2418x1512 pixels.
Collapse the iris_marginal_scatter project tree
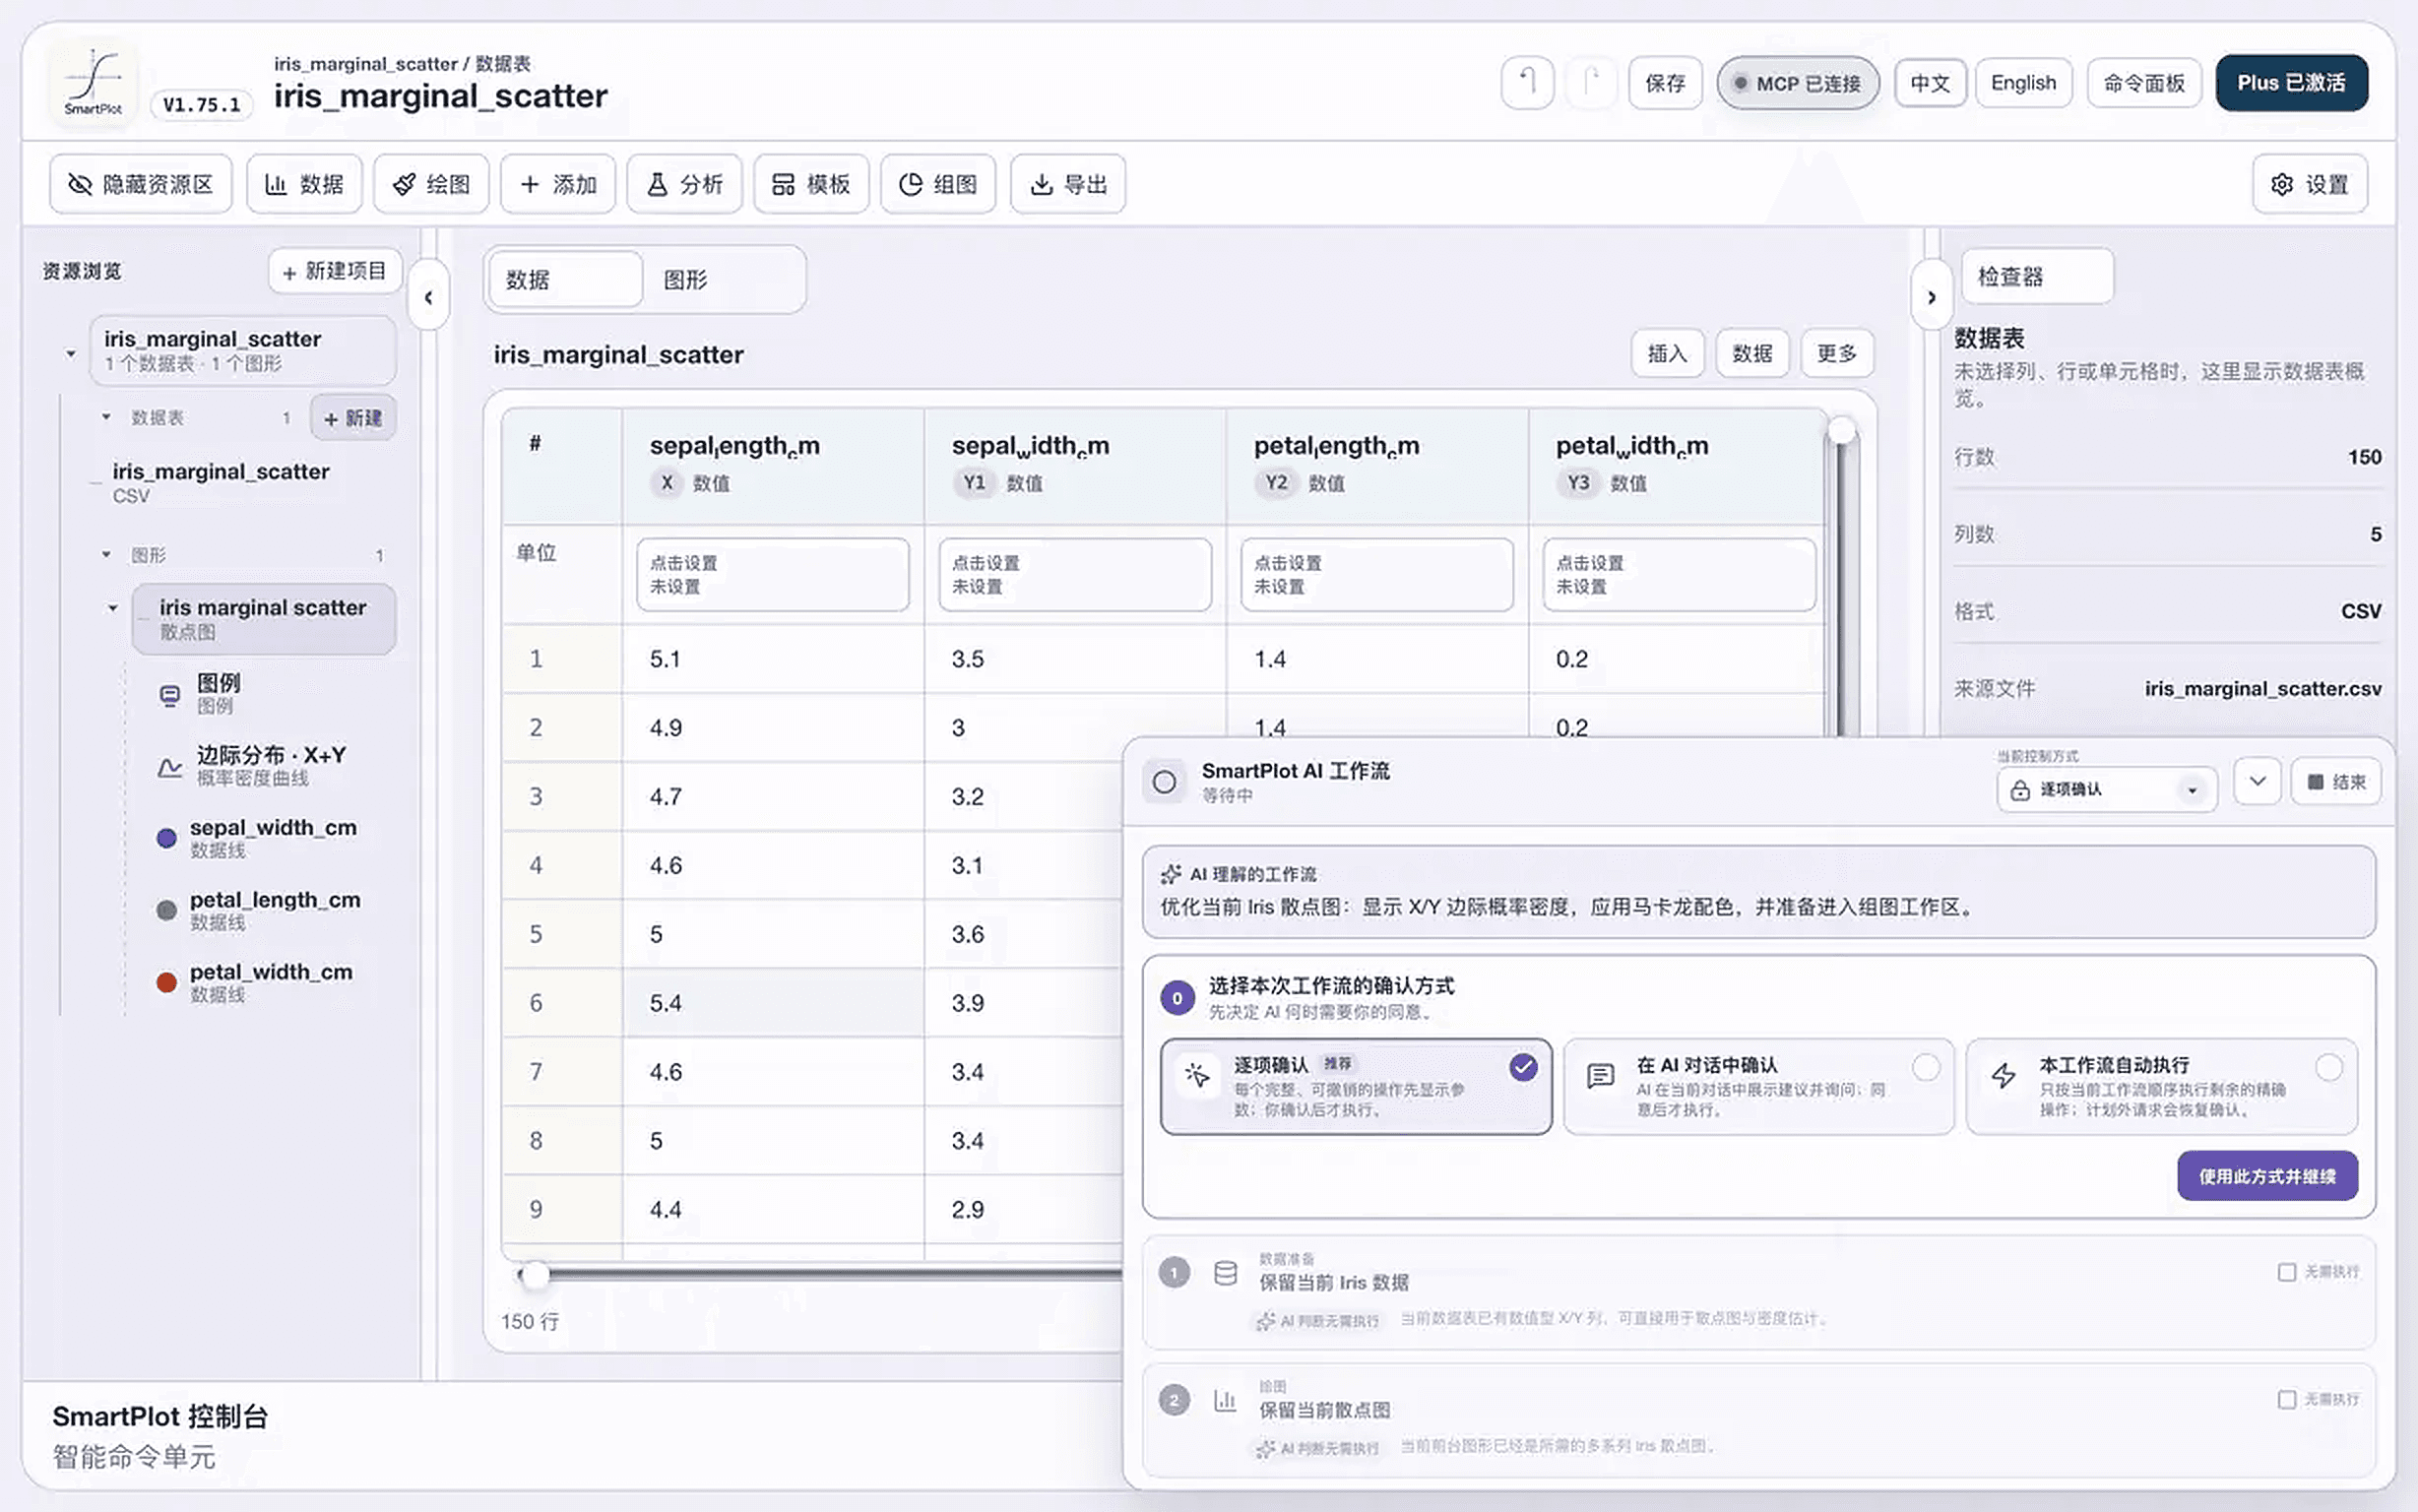(70, 353)
